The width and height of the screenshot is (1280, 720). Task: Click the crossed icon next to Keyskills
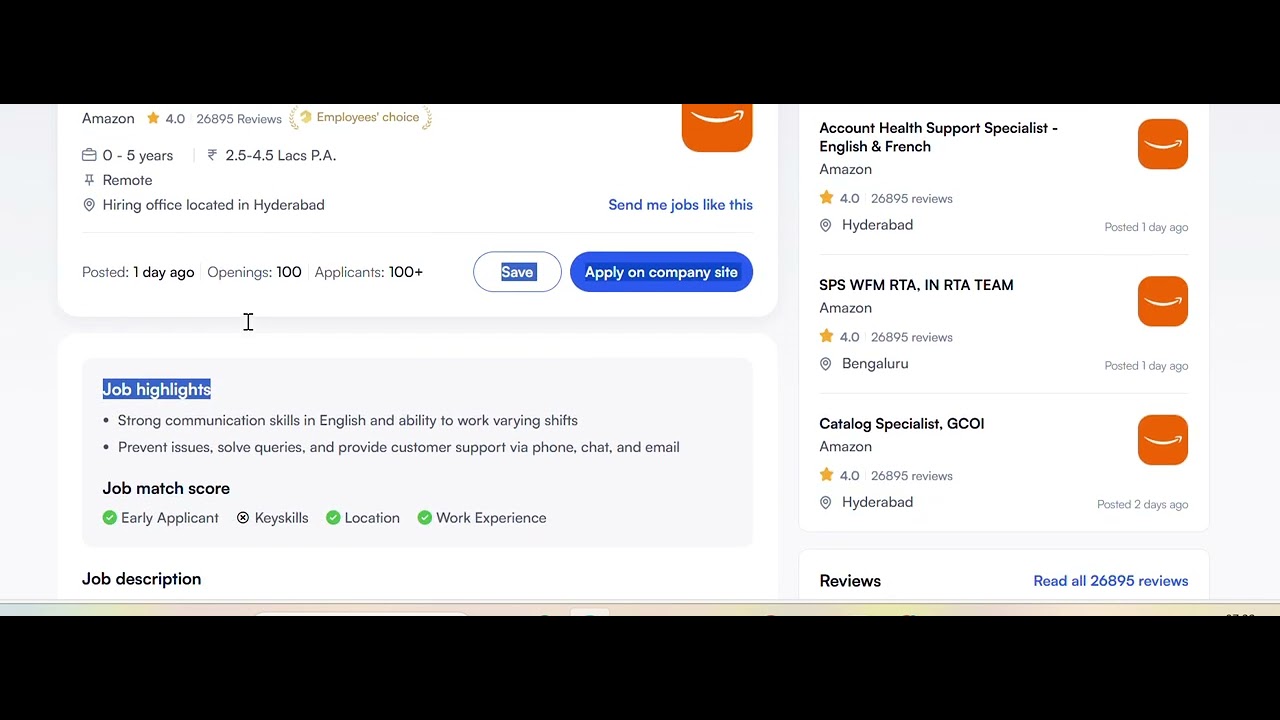tap(243, 518)
